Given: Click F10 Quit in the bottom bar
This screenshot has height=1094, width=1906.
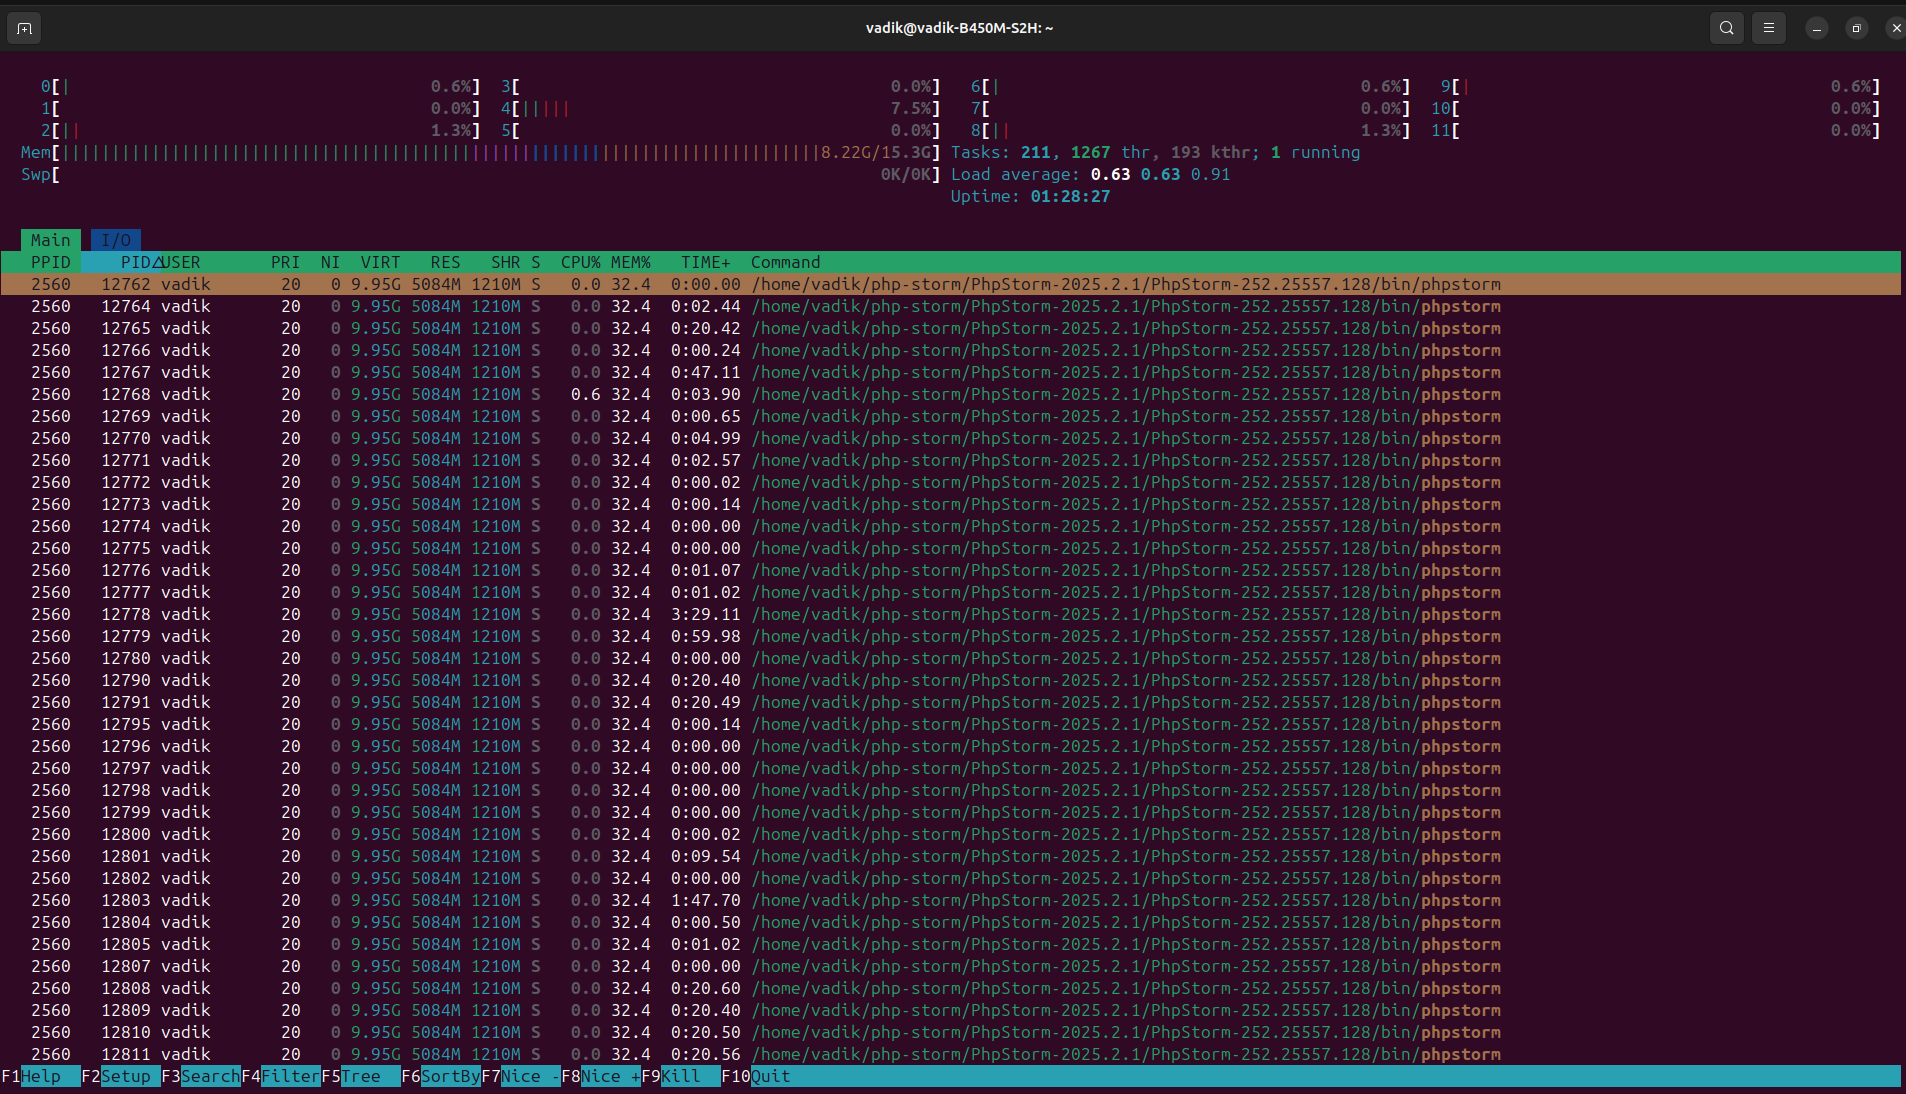Looking at the screenshot, I should coord(756,1076).
